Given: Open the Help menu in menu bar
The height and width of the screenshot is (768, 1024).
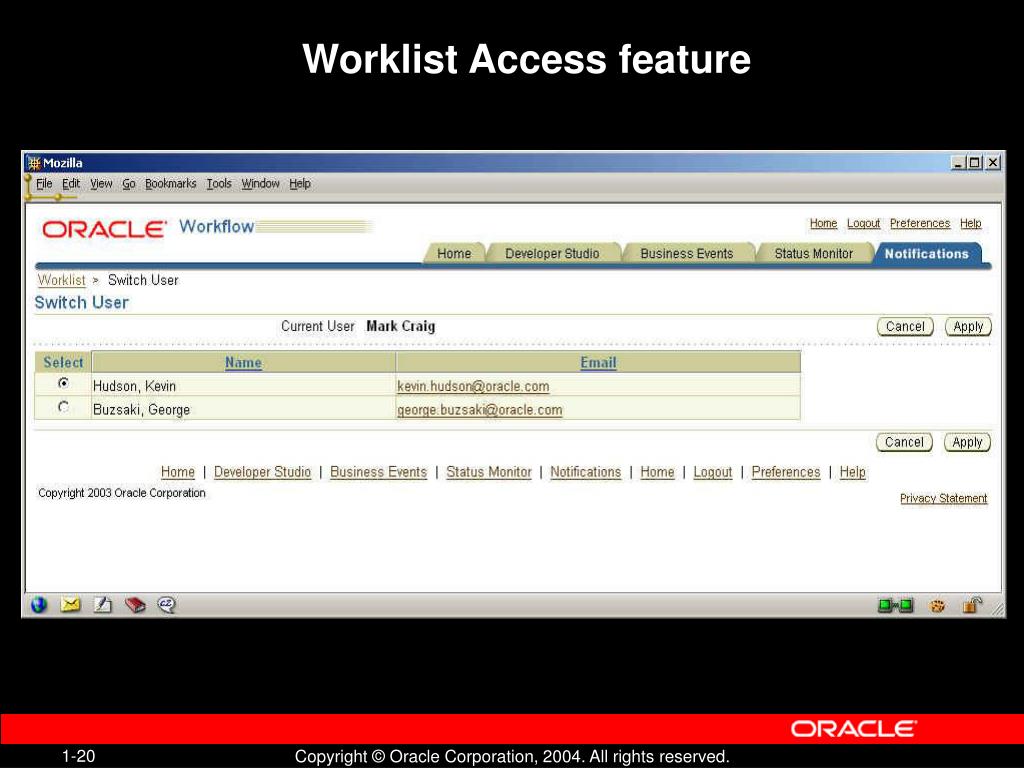Looking at the screenshot, I should pyautogui.click(x=300, y=184).
